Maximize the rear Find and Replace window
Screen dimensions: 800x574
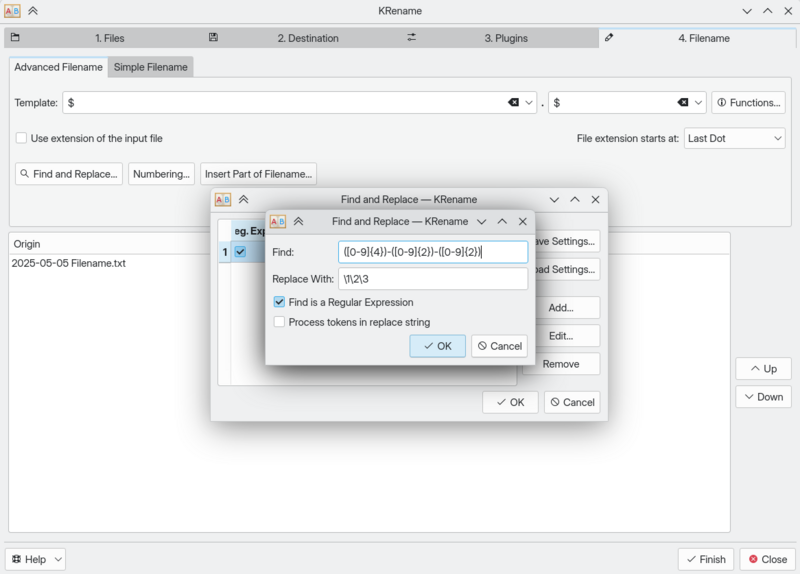point(575,199)
